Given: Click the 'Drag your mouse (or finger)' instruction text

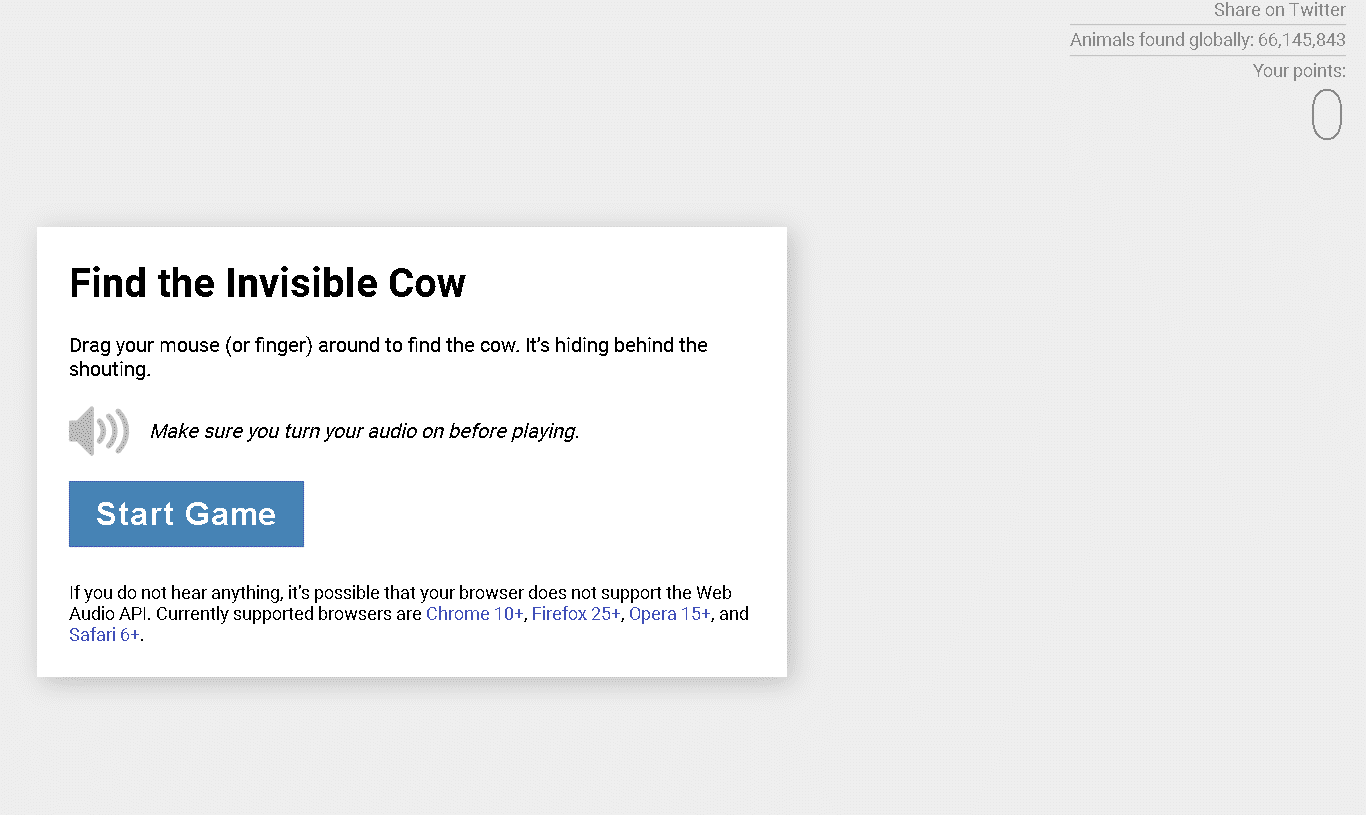Looking at the screenshot, I should 389,357.
